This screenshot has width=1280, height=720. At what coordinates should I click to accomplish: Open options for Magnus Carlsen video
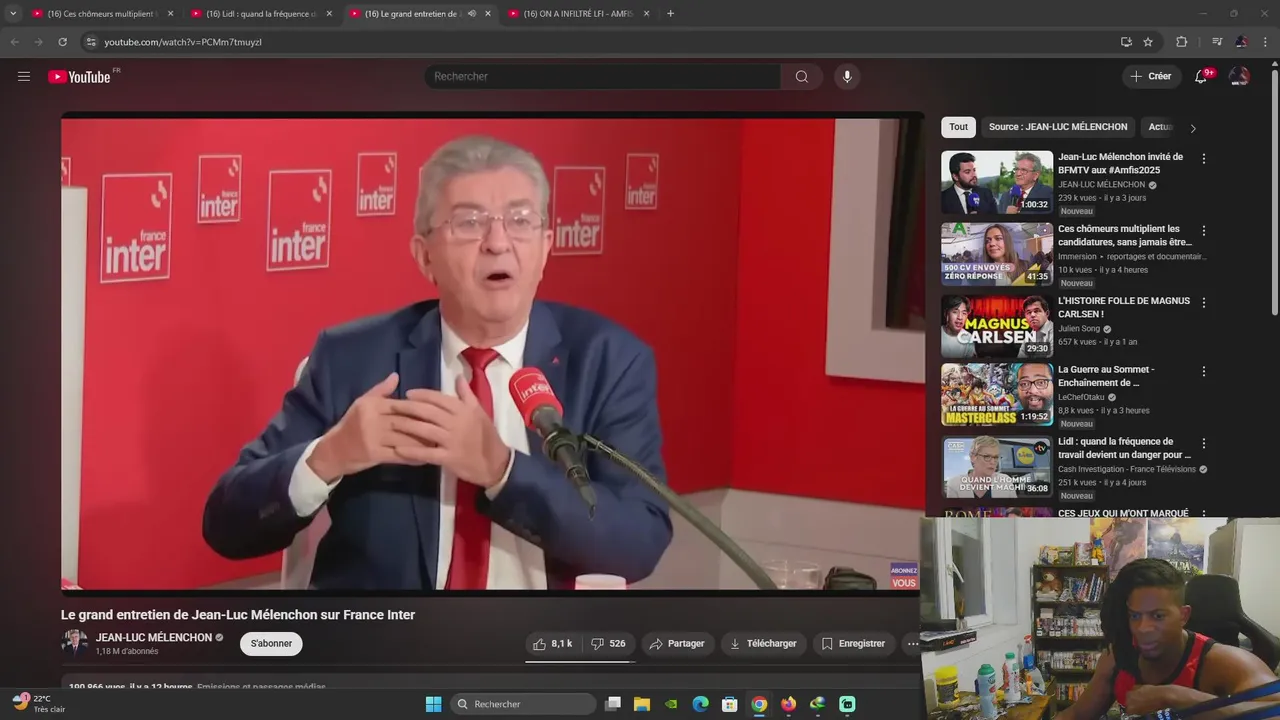[1204, 302]
